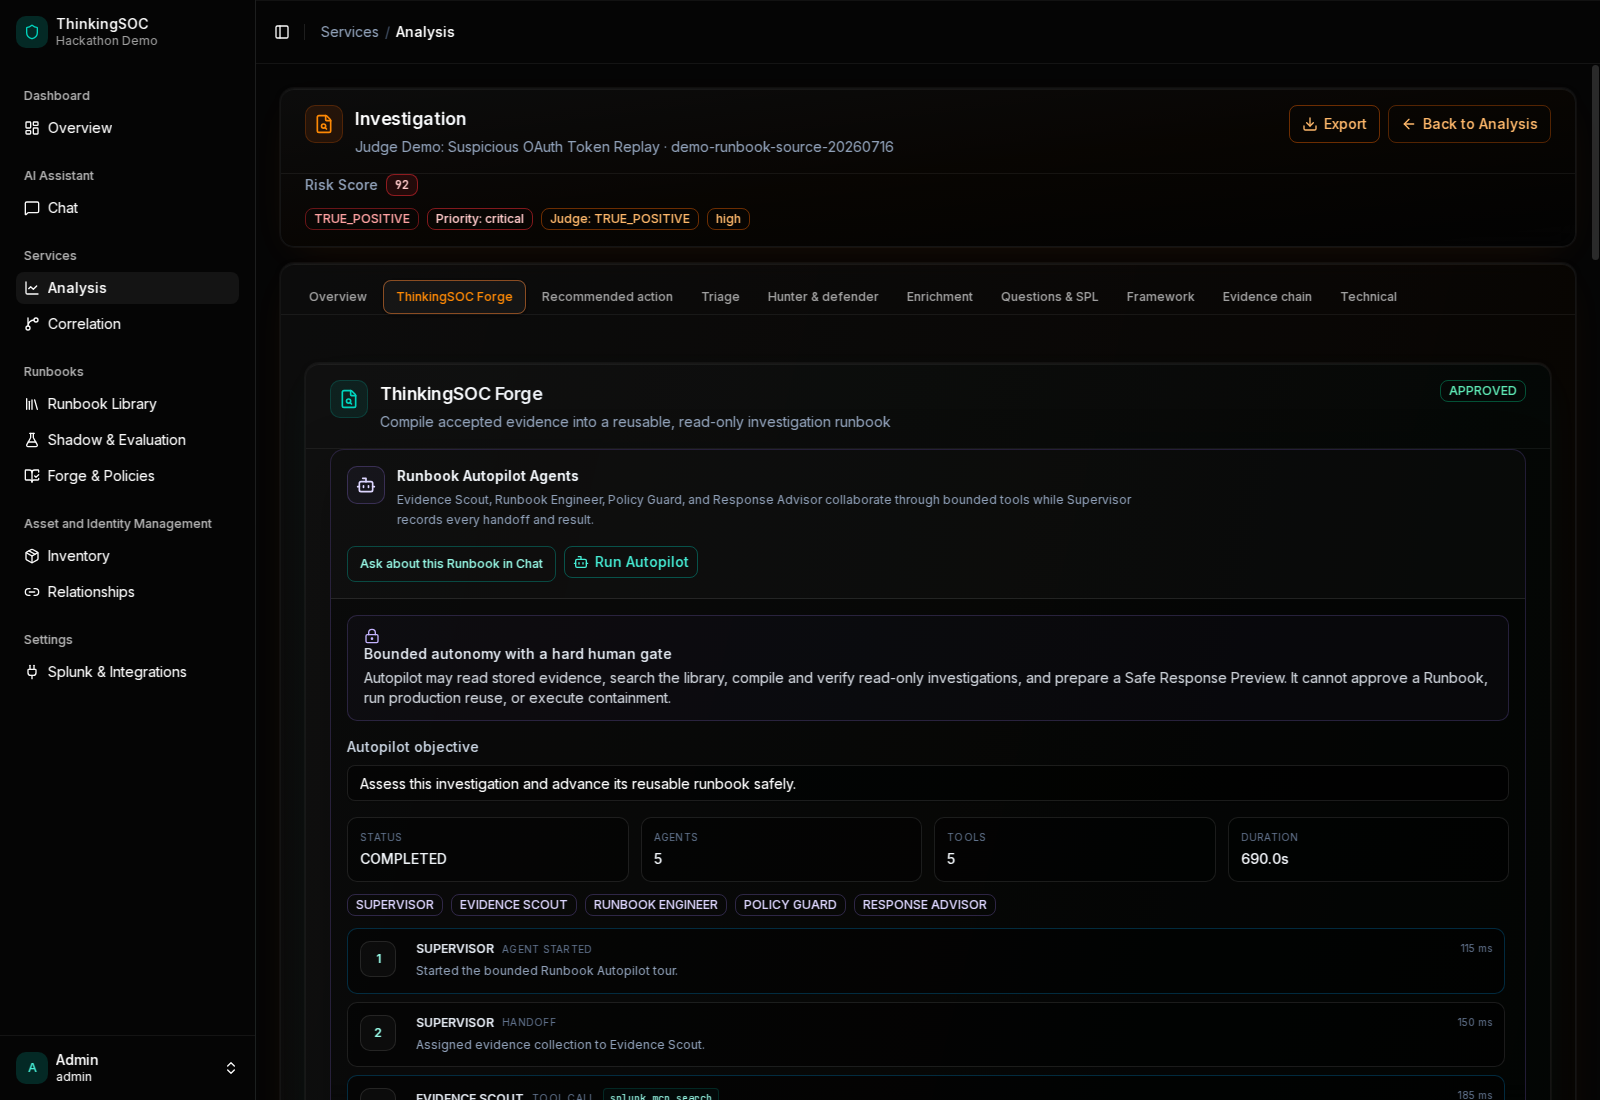Click the page vertical scrollbar
The image size is (1600, 1100).
[x=1595, y=163]
